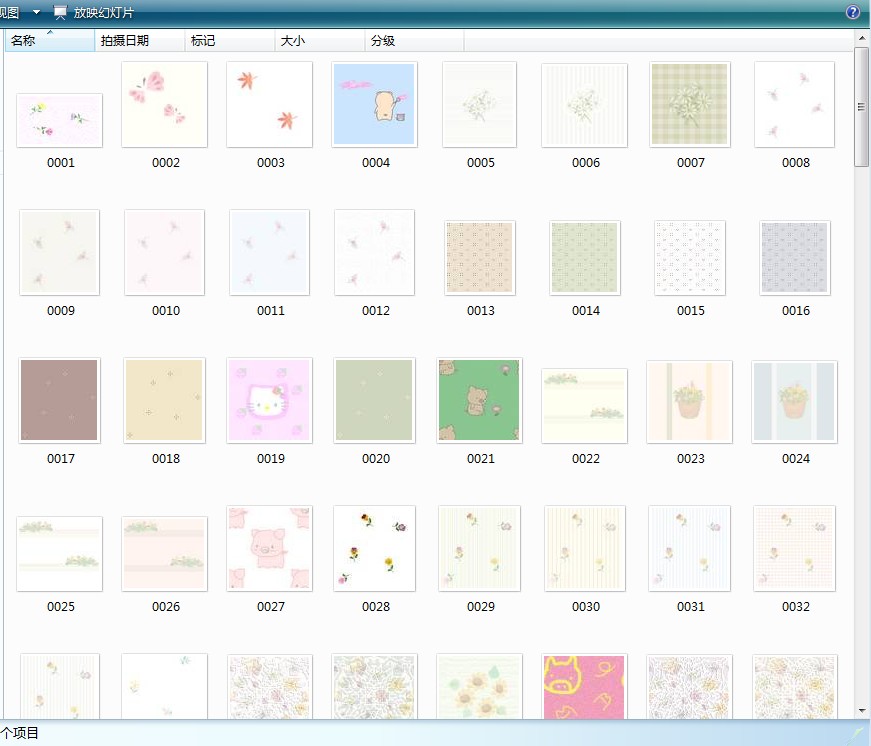Select the 0025 white garden border thumbnail
The height and width of the screenshot is (746, 871).
click(59, 554)
